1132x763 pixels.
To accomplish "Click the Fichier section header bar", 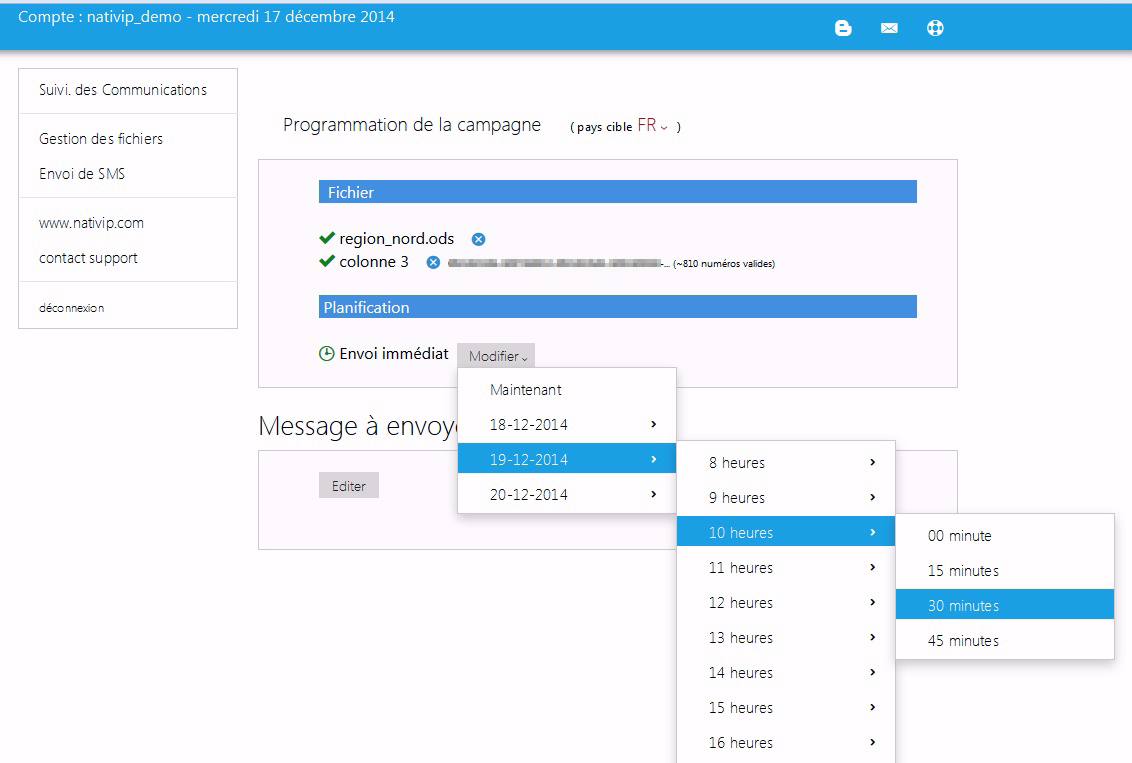I will point(618,192).
